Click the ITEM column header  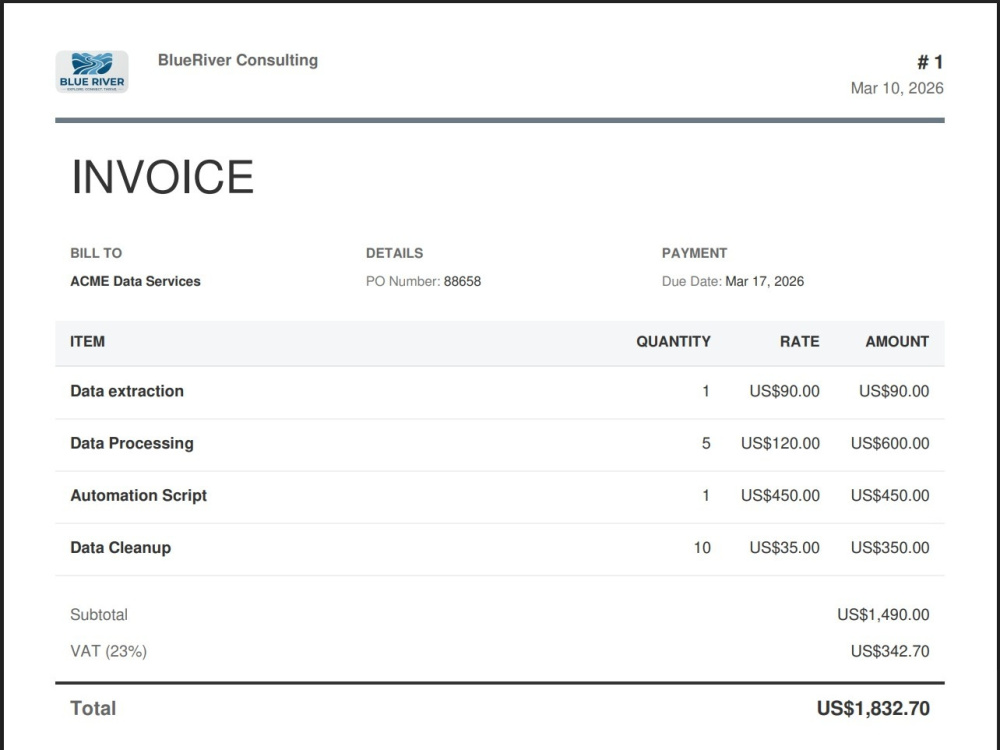click(x=87, y=341)
